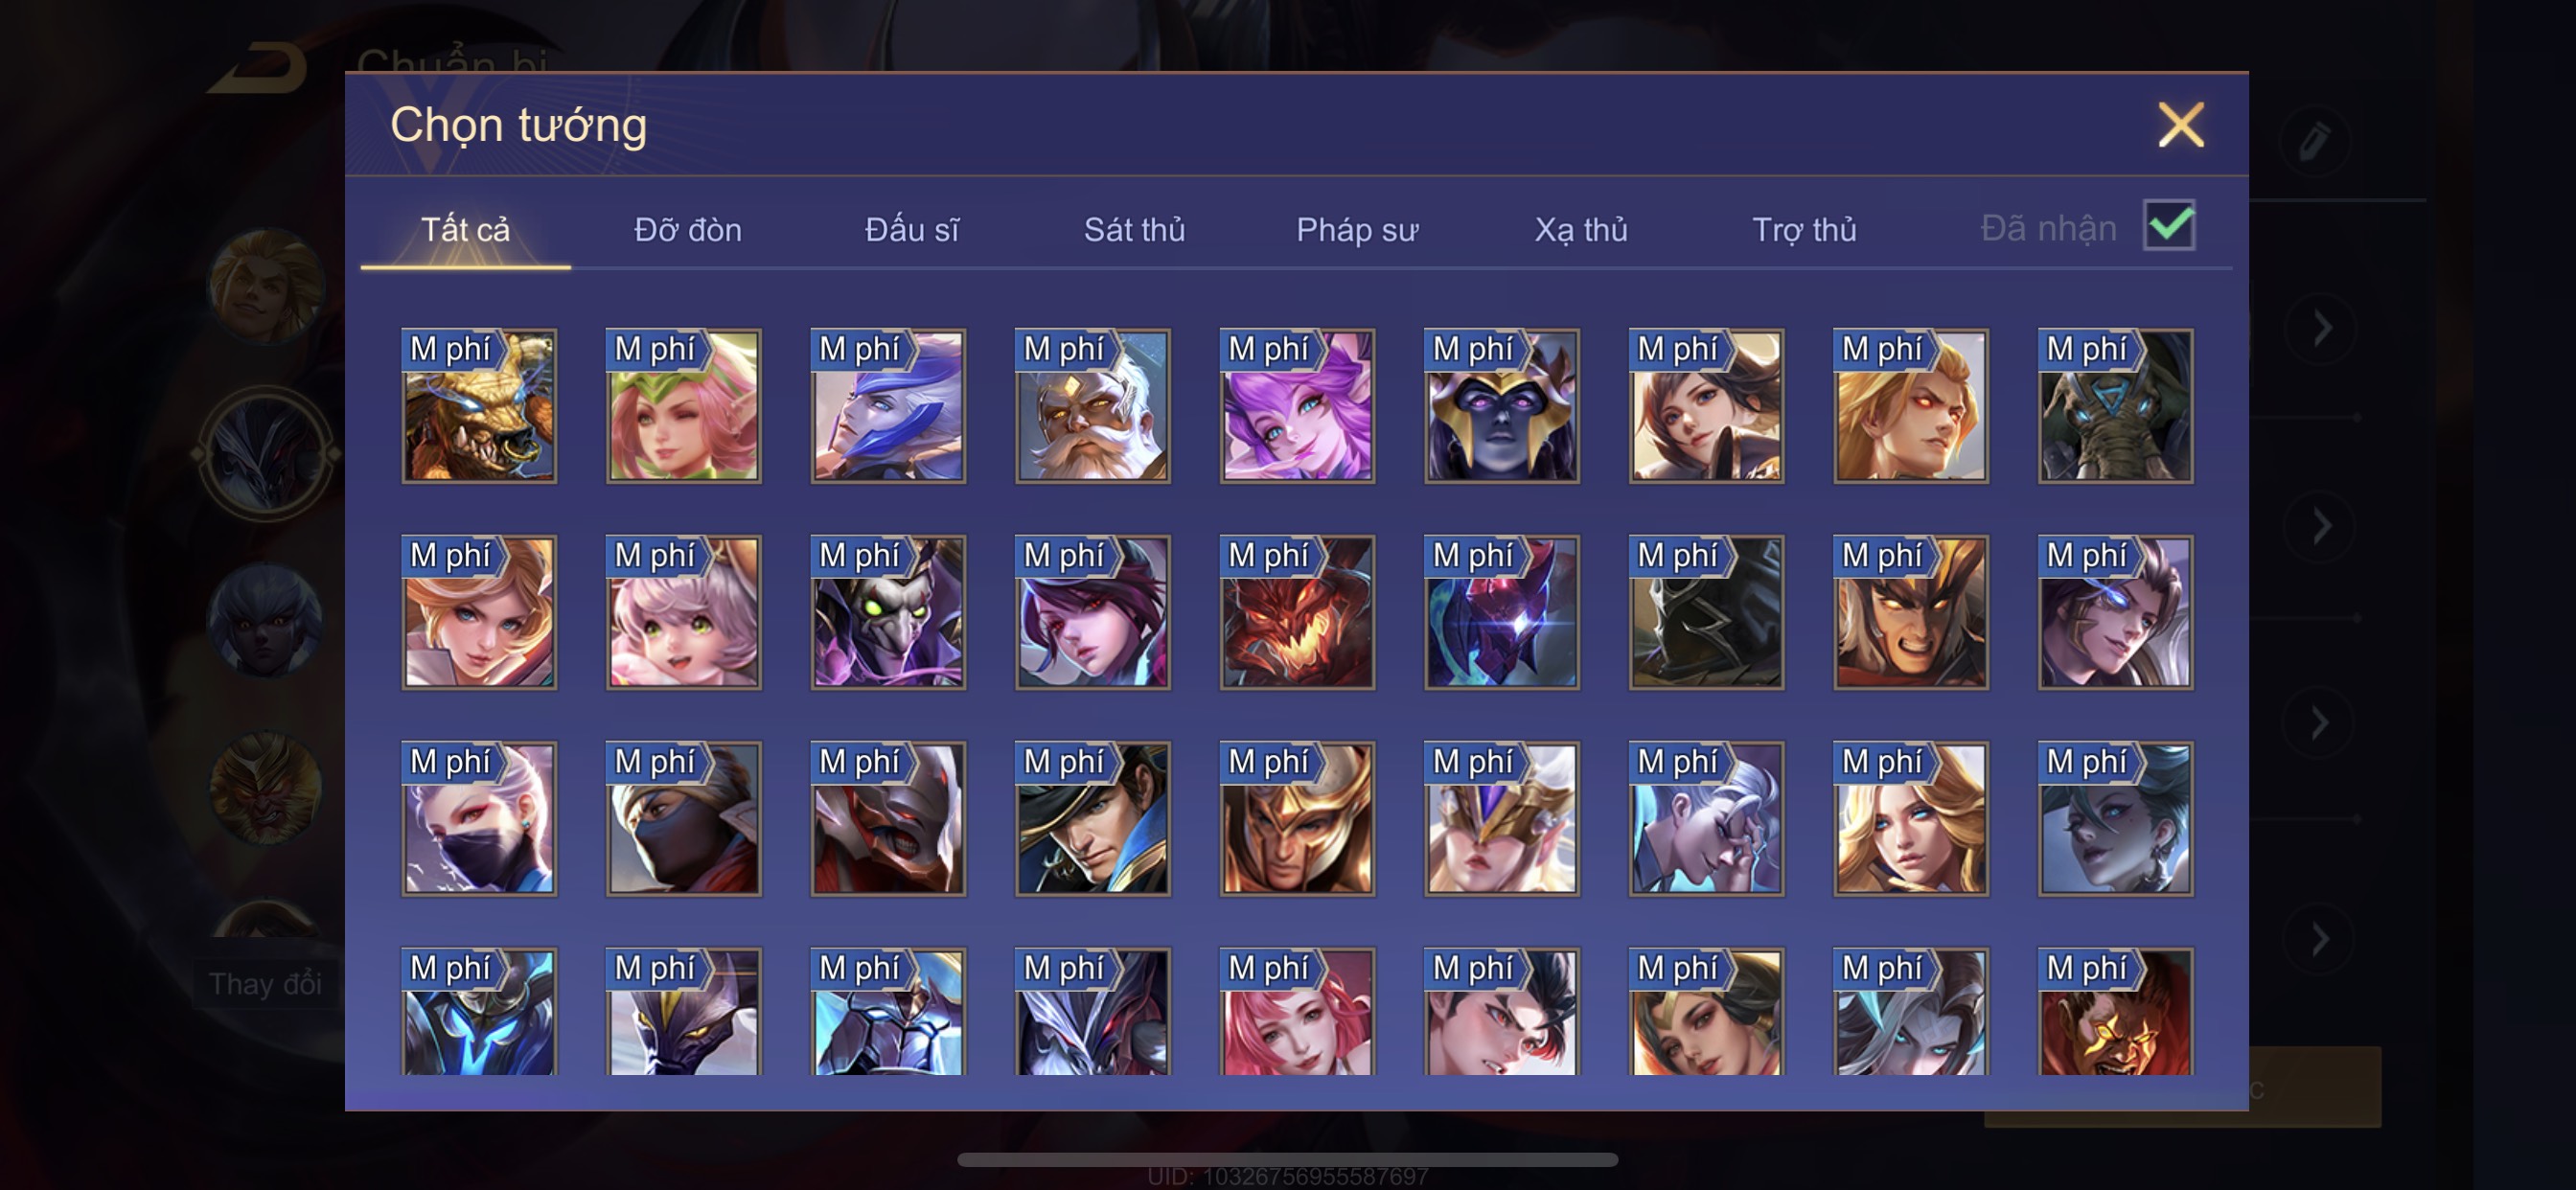
Task: Select the red demon monster hero
Action: tap(1297, 612)
